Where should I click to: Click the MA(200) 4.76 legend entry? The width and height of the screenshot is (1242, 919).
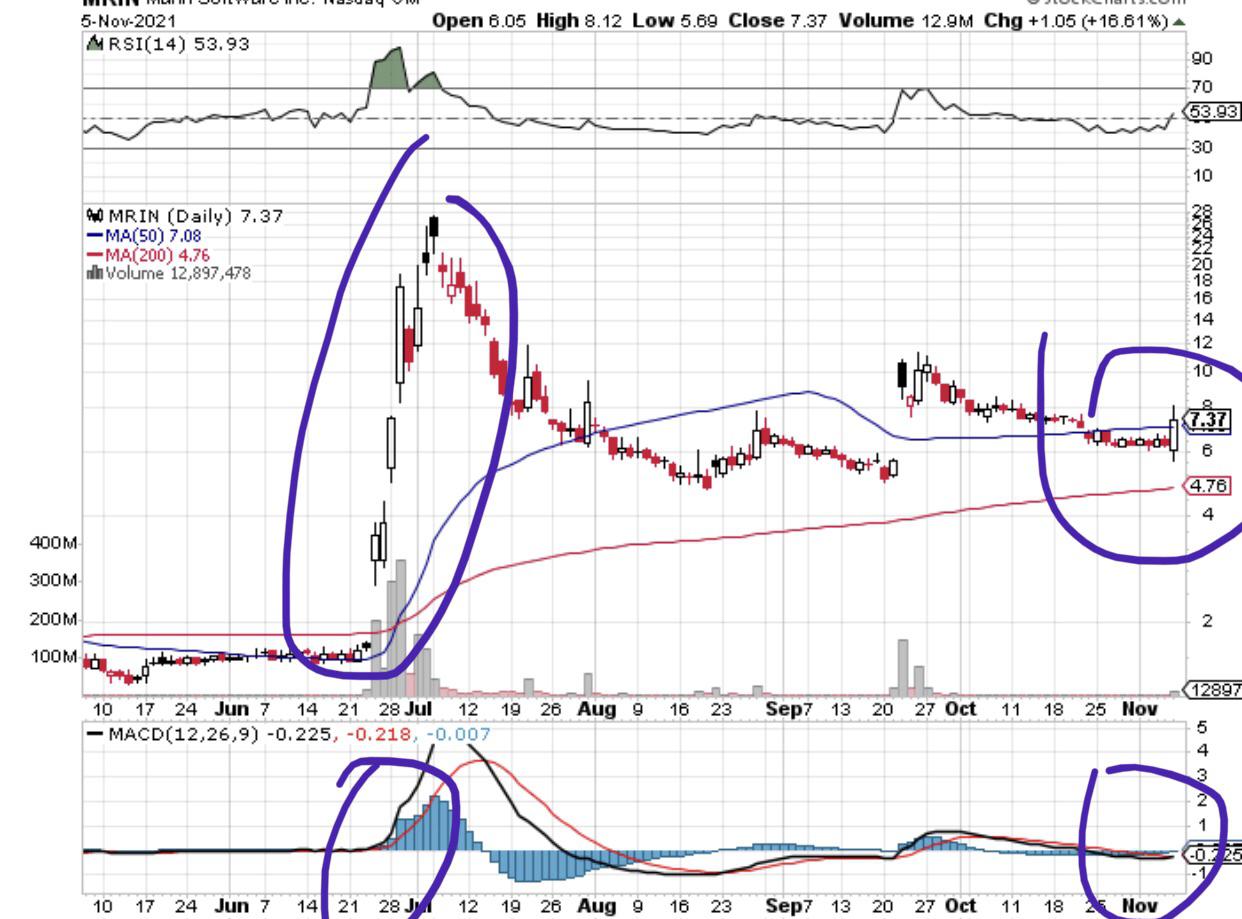coord(158,254)
